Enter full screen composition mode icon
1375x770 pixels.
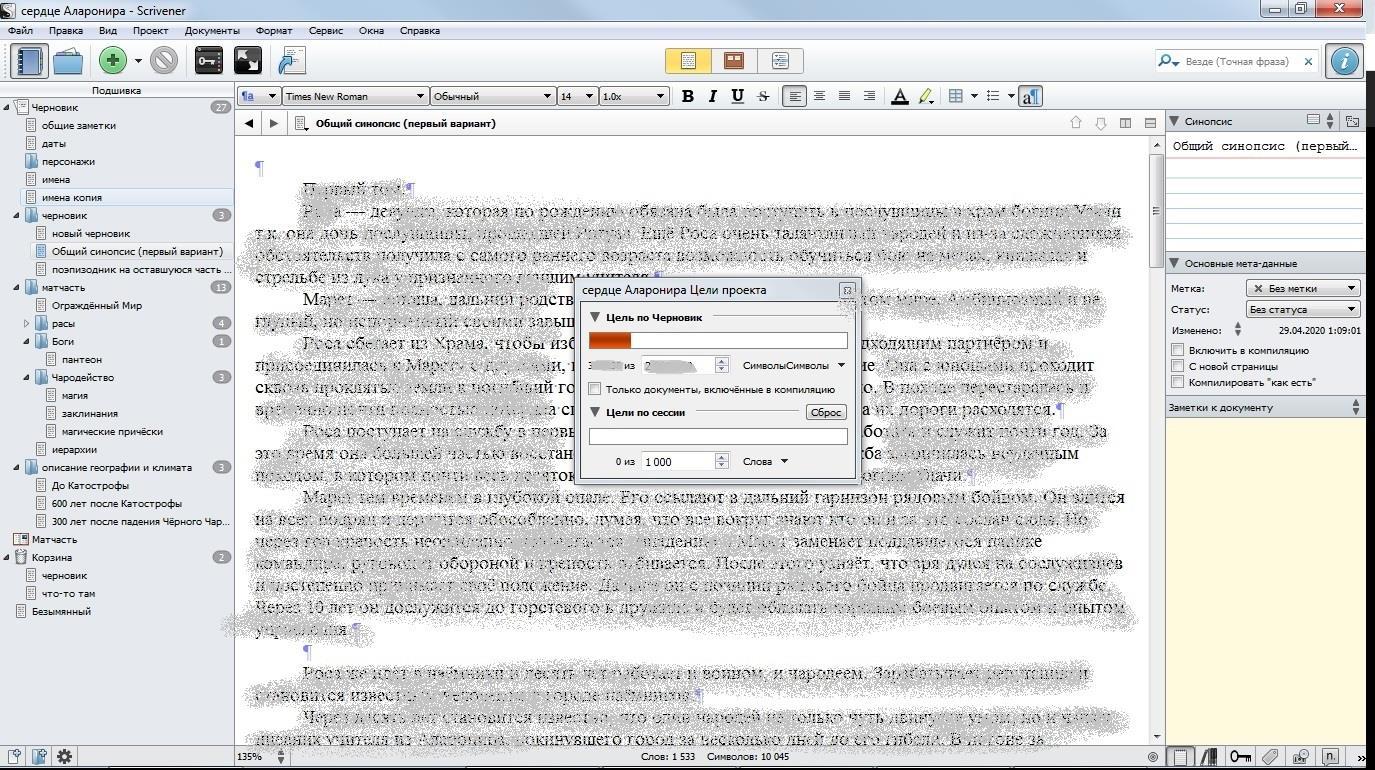click(247, 61)
